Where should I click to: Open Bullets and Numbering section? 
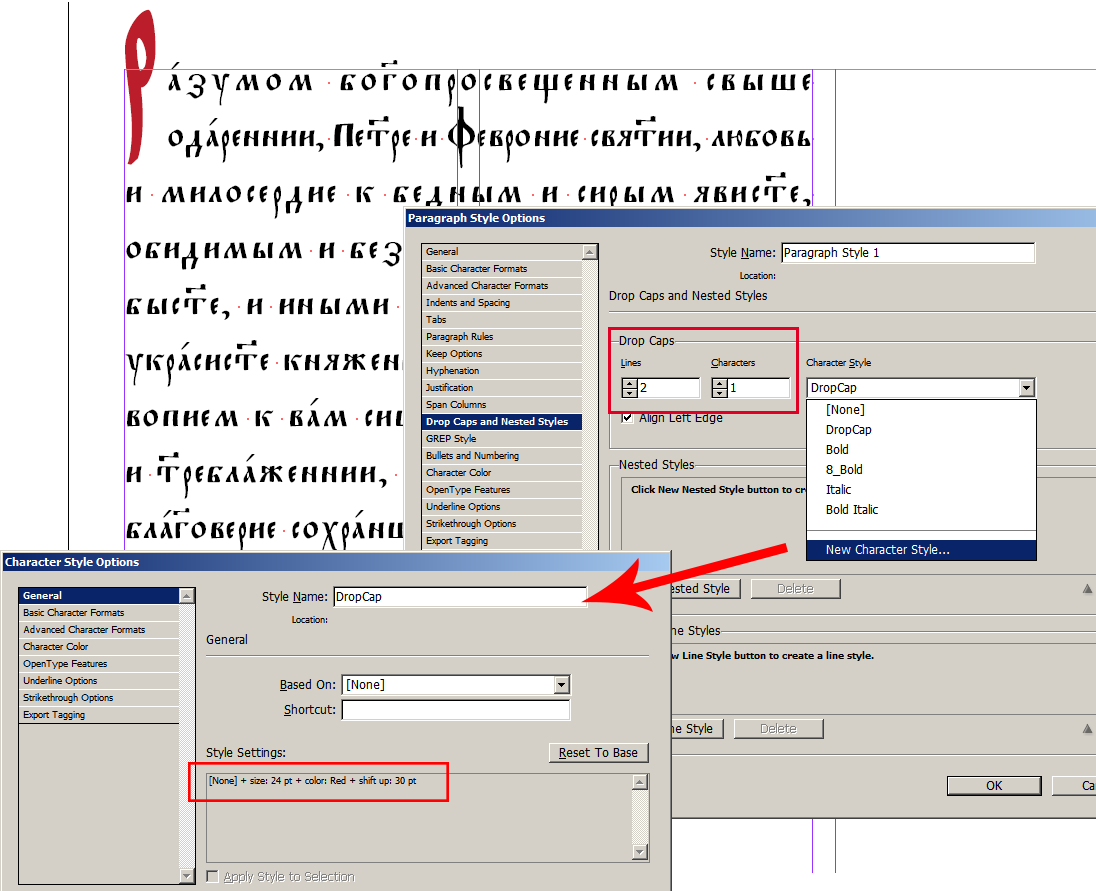click(x=502, y=456)
